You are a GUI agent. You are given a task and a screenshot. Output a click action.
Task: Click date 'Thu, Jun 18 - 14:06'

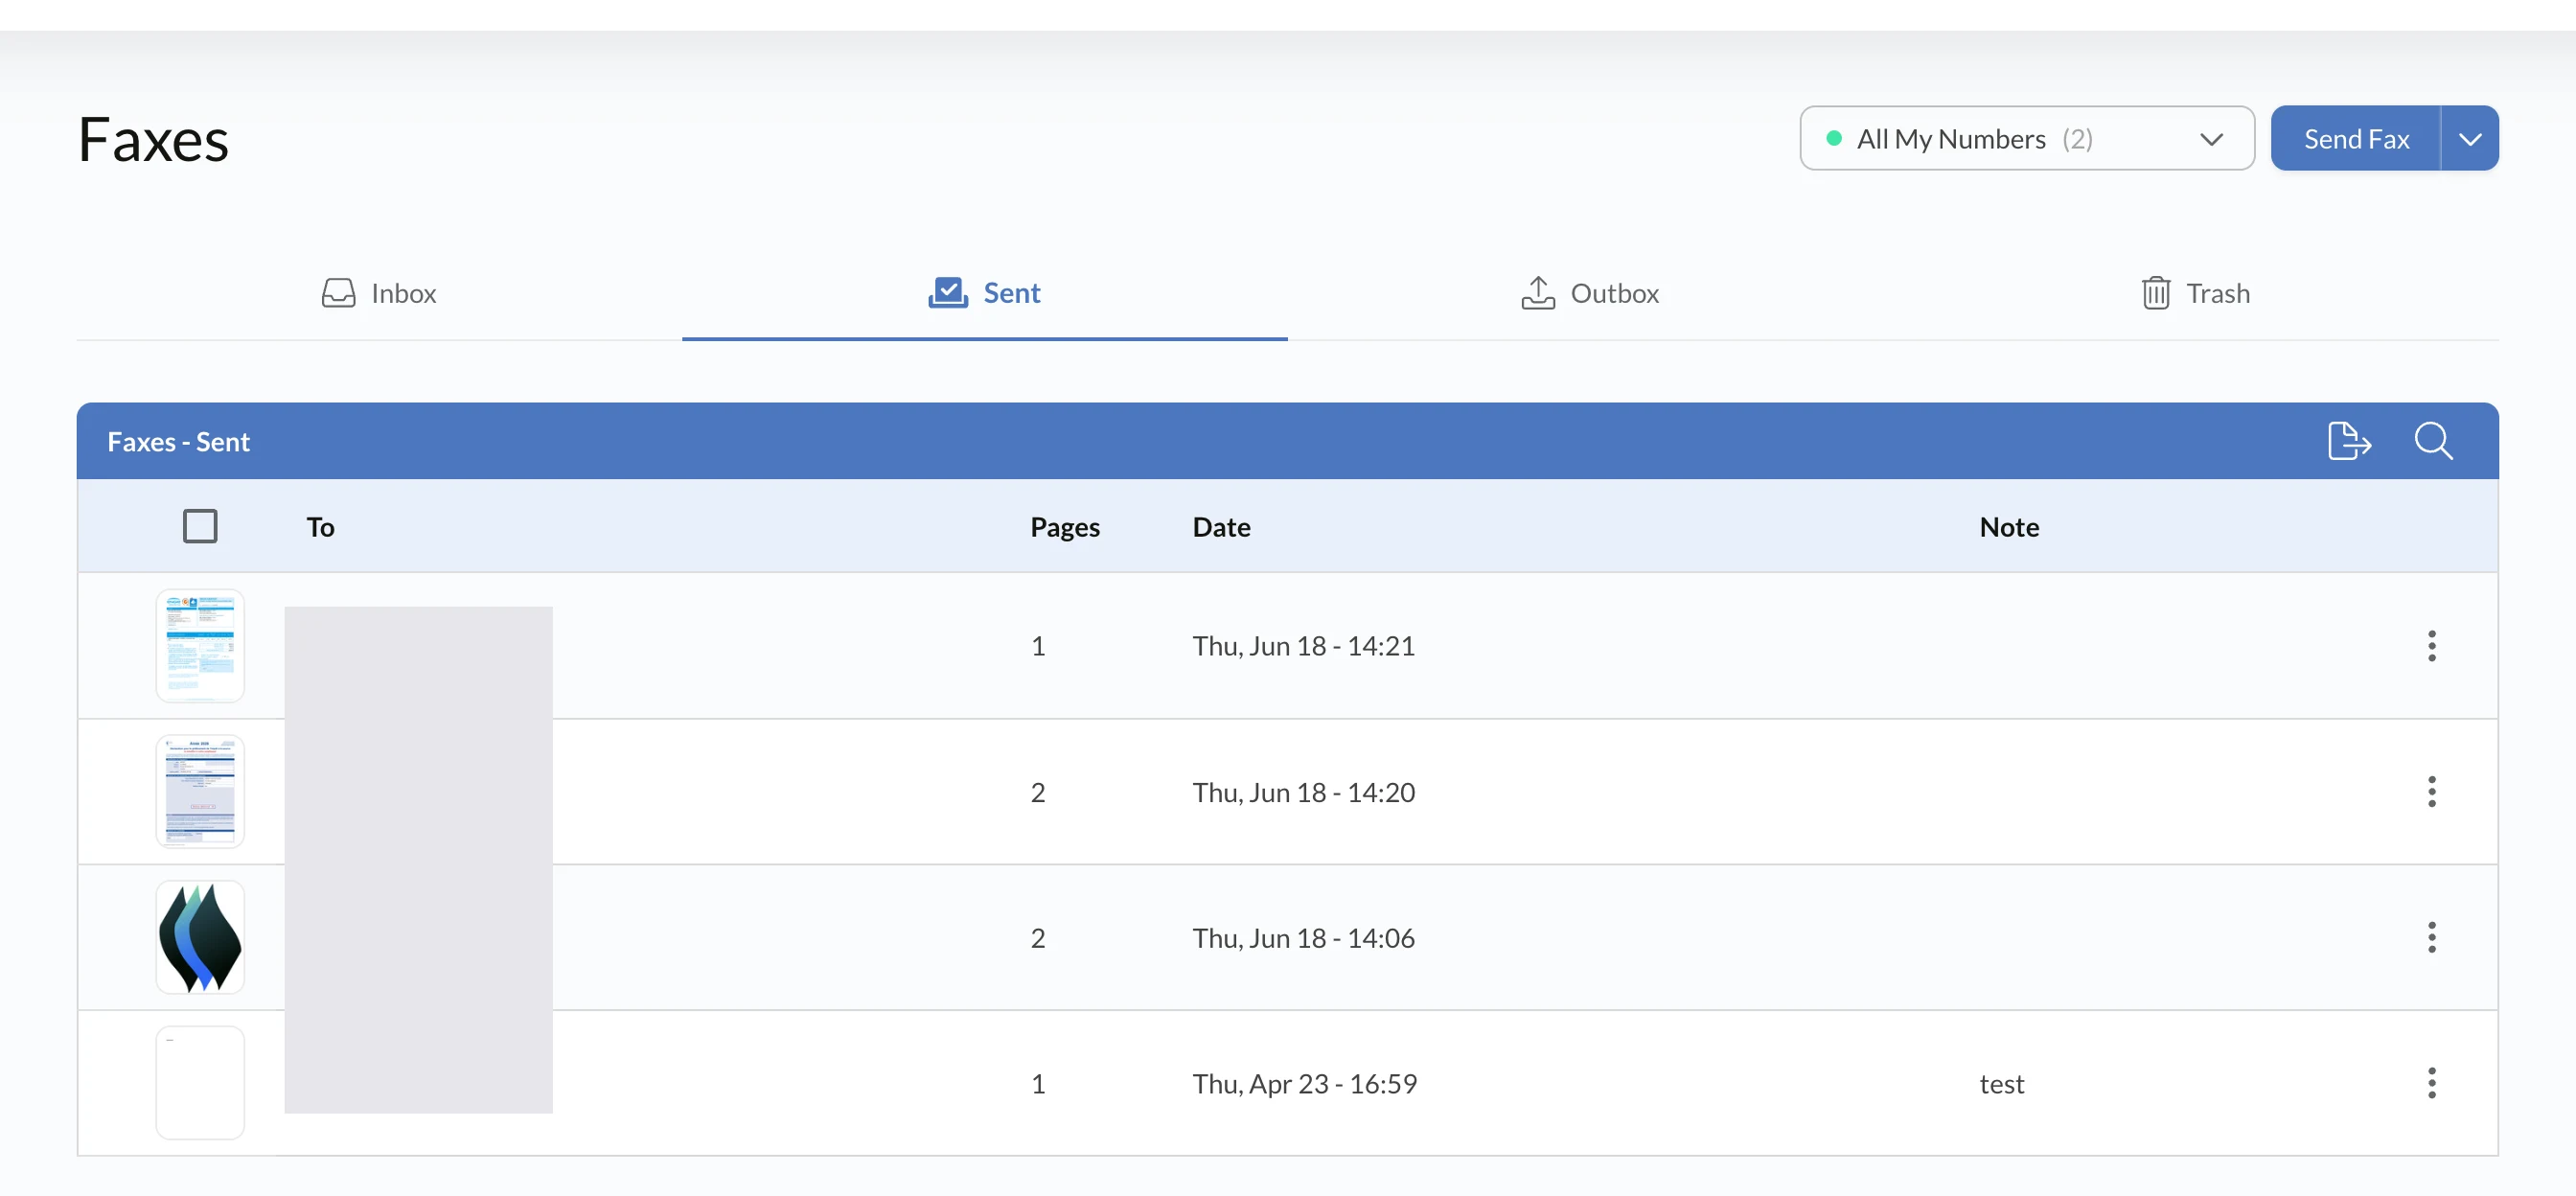tap(1303, 938)
